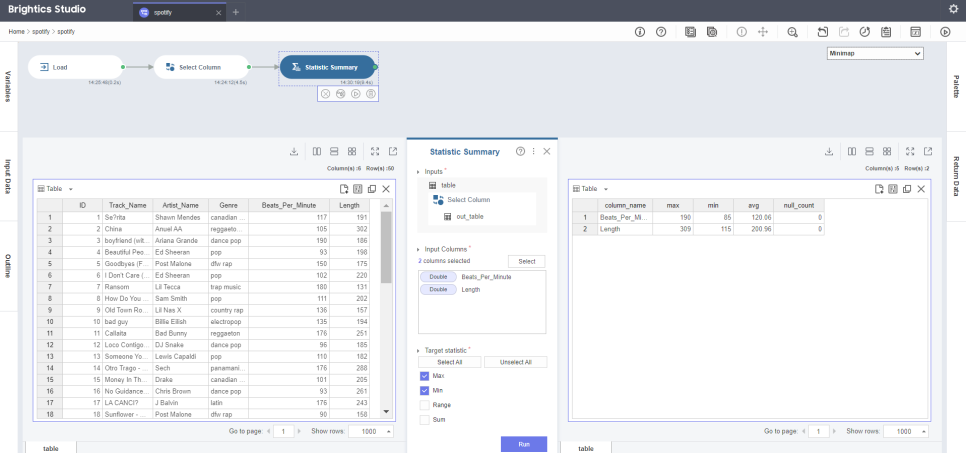Collapse the Target statistic section
This screenshot has width=966, height=453.
[419, 350]
